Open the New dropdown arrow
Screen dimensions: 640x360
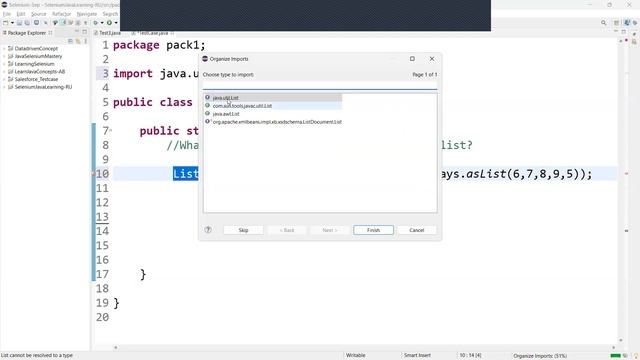tap(12, 23)
